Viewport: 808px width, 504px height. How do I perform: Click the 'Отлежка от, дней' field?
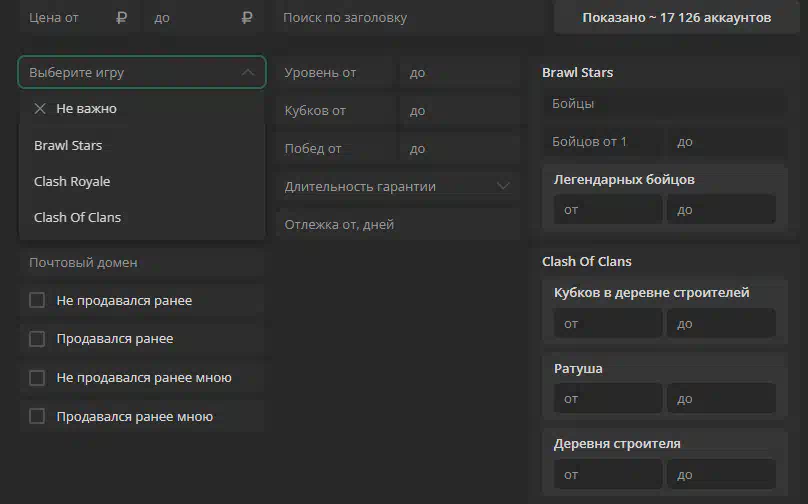pos(397,224)
